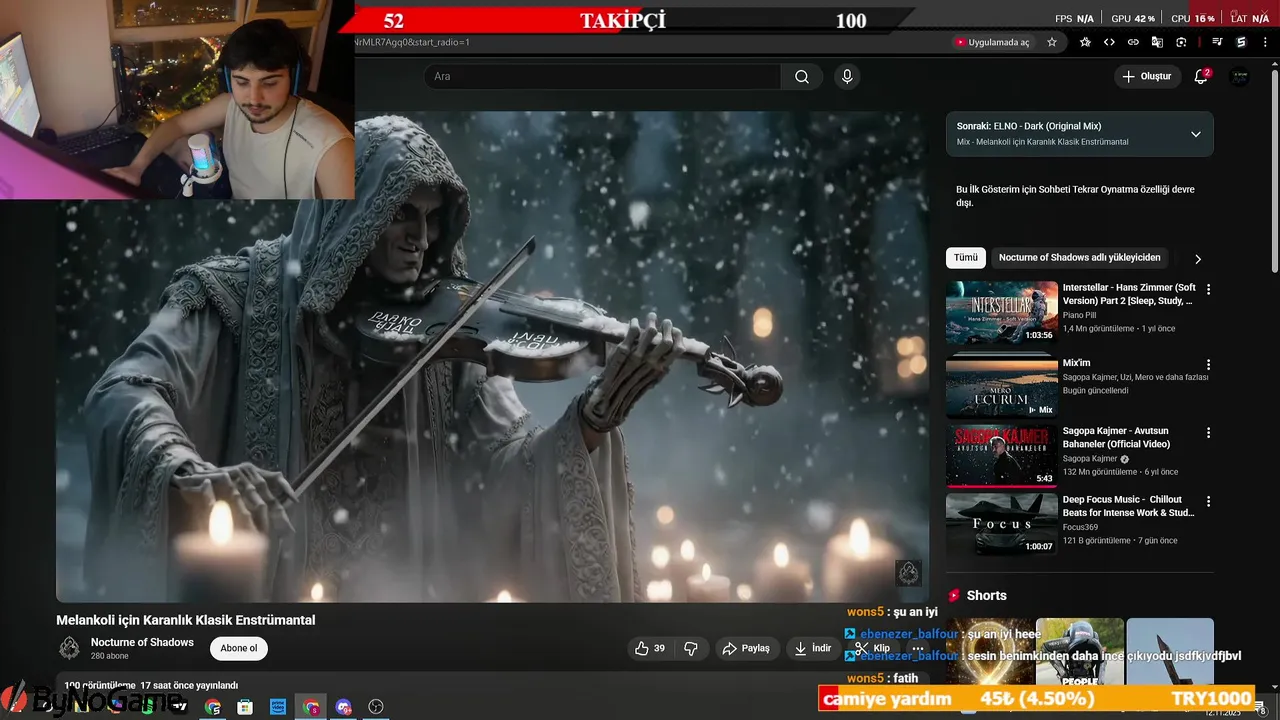1280x720 pixels.
Task: Open the star-shaped browser extension icon
Action: [x=1085, y=42]
